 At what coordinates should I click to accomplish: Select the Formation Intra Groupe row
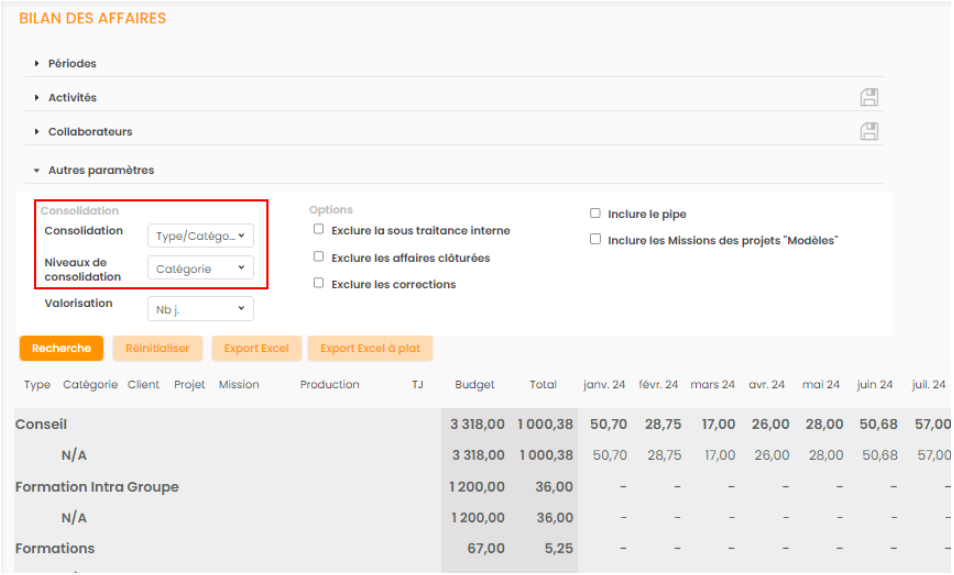click(x=97, y=487)
